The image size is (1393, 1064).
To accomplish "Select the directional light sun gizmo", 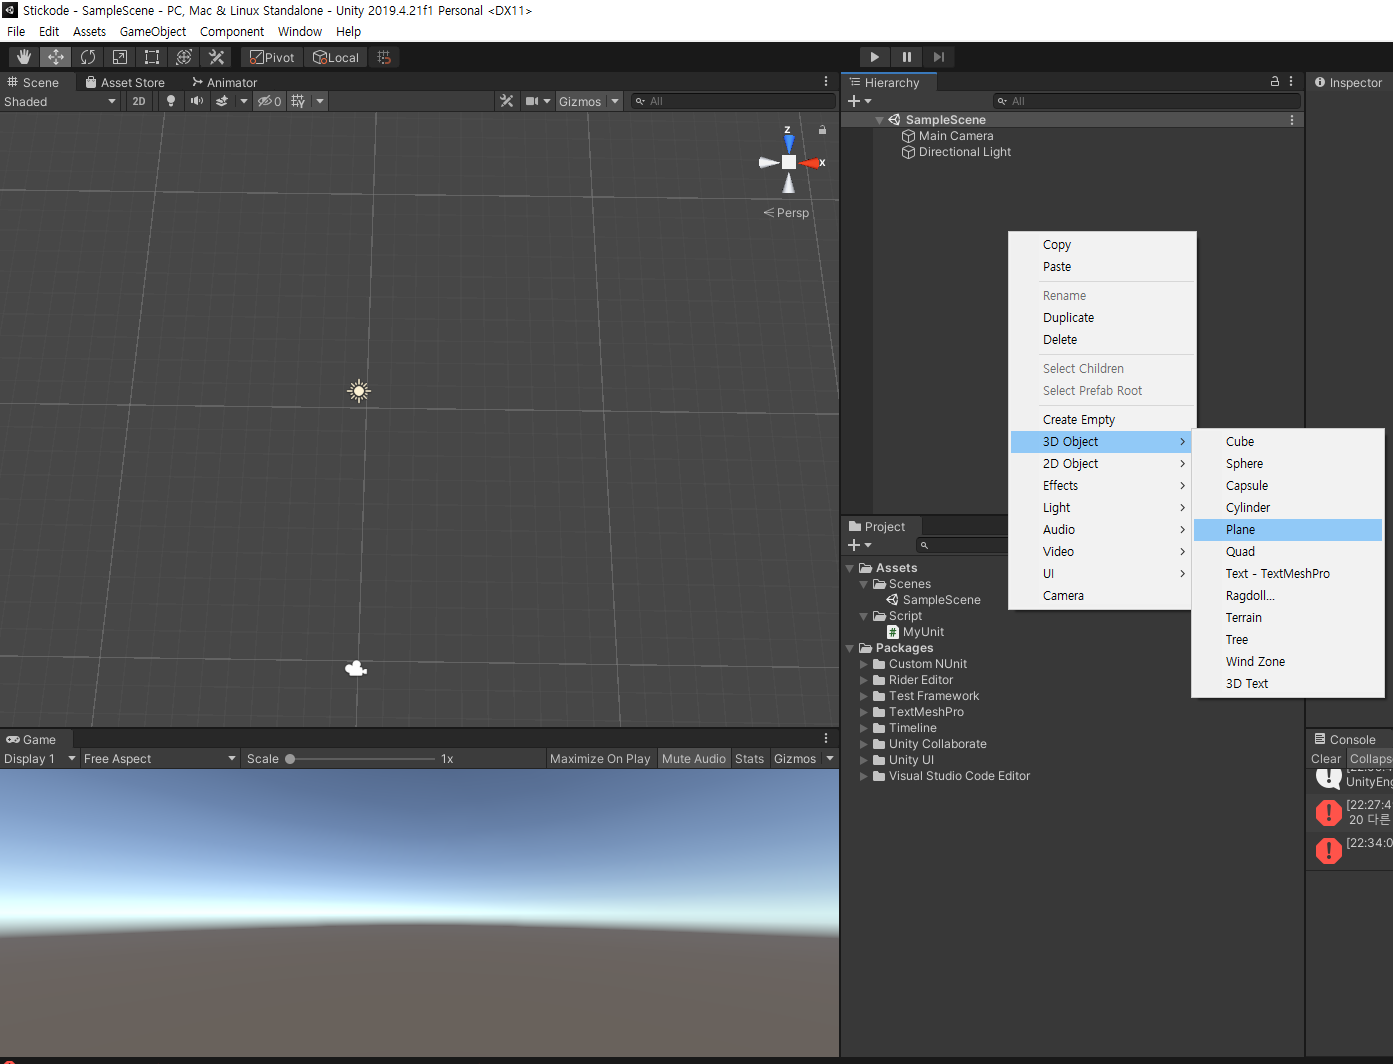I will pos(359,391).
